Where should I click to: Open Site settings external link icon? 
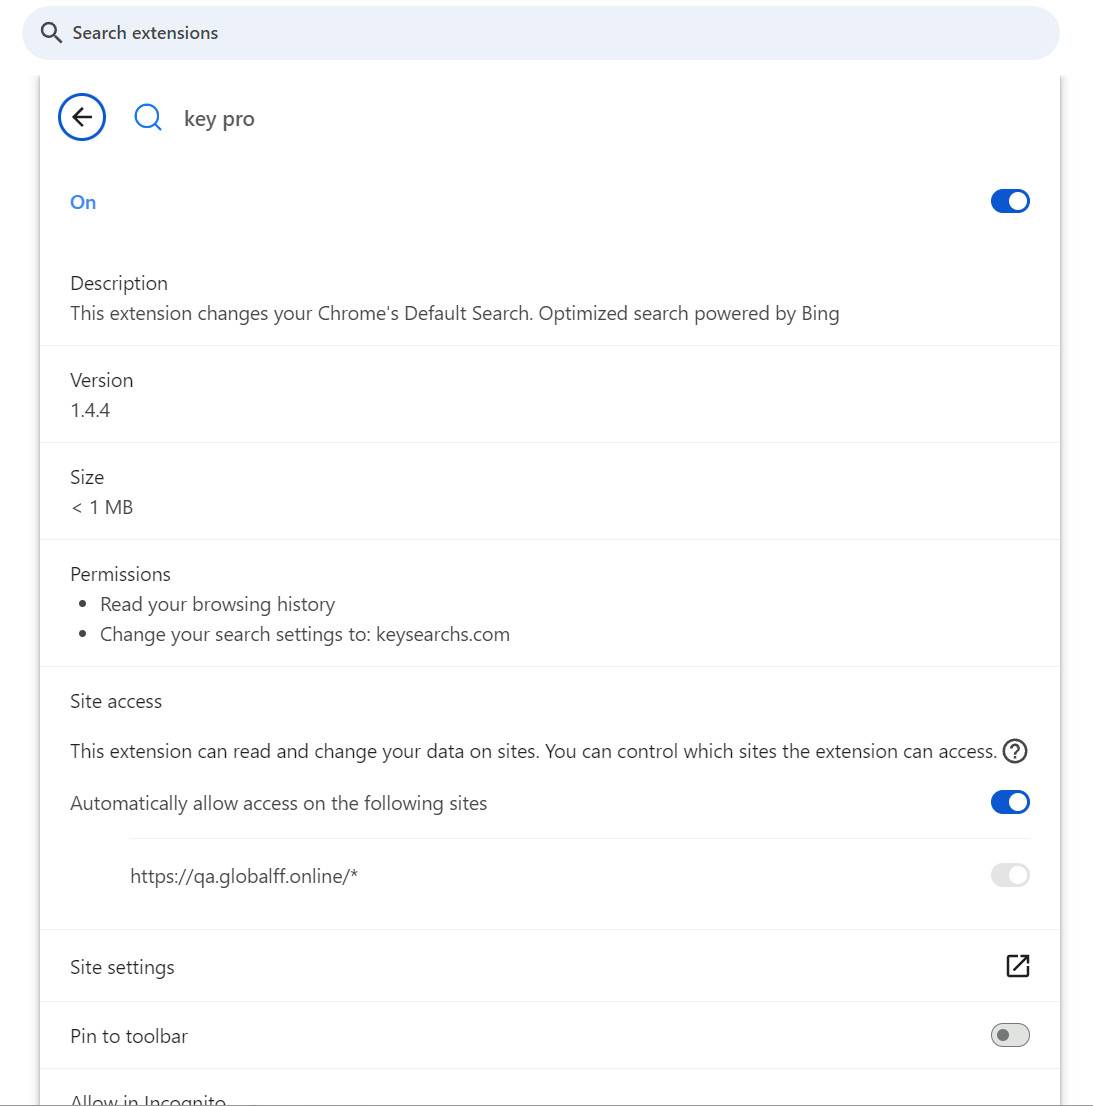pyautogui.click(x=1017, y=965)
